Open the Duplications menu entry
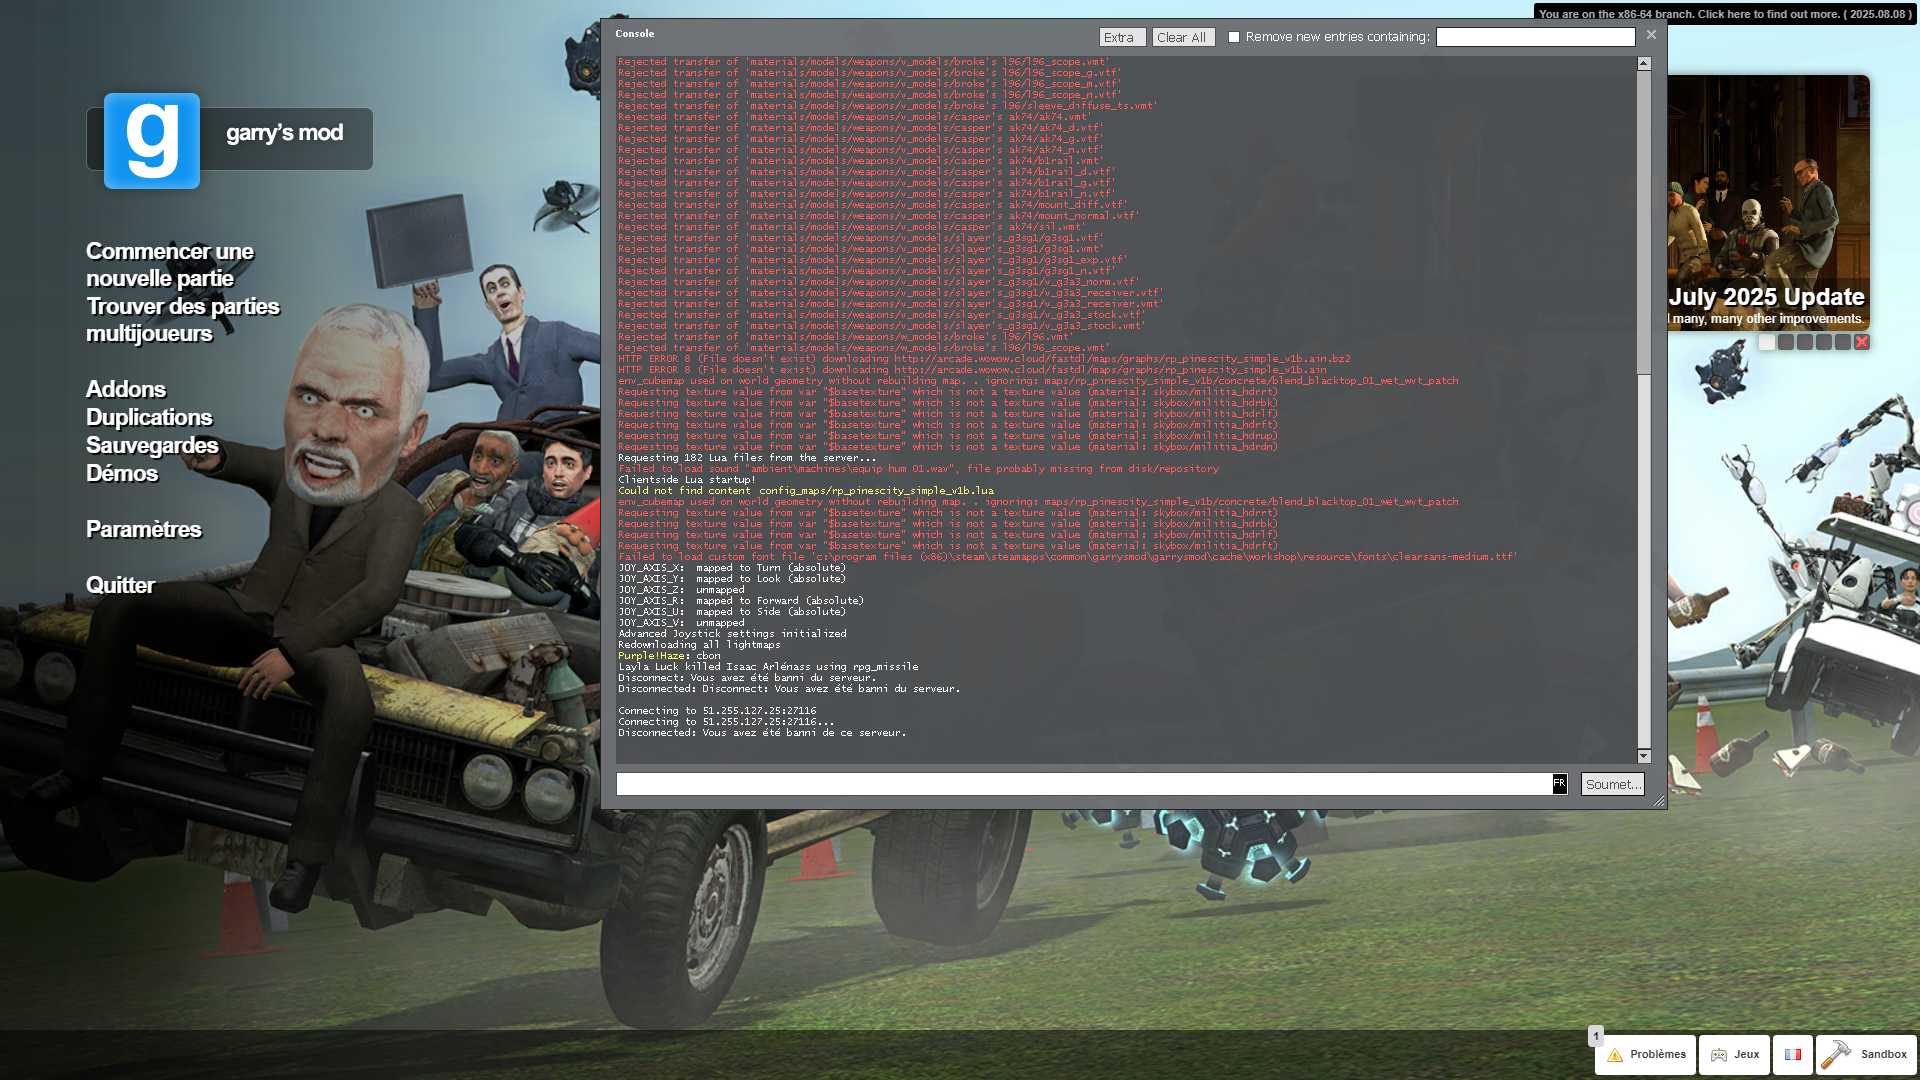1920x1080 pixels. tap(149, 417)
